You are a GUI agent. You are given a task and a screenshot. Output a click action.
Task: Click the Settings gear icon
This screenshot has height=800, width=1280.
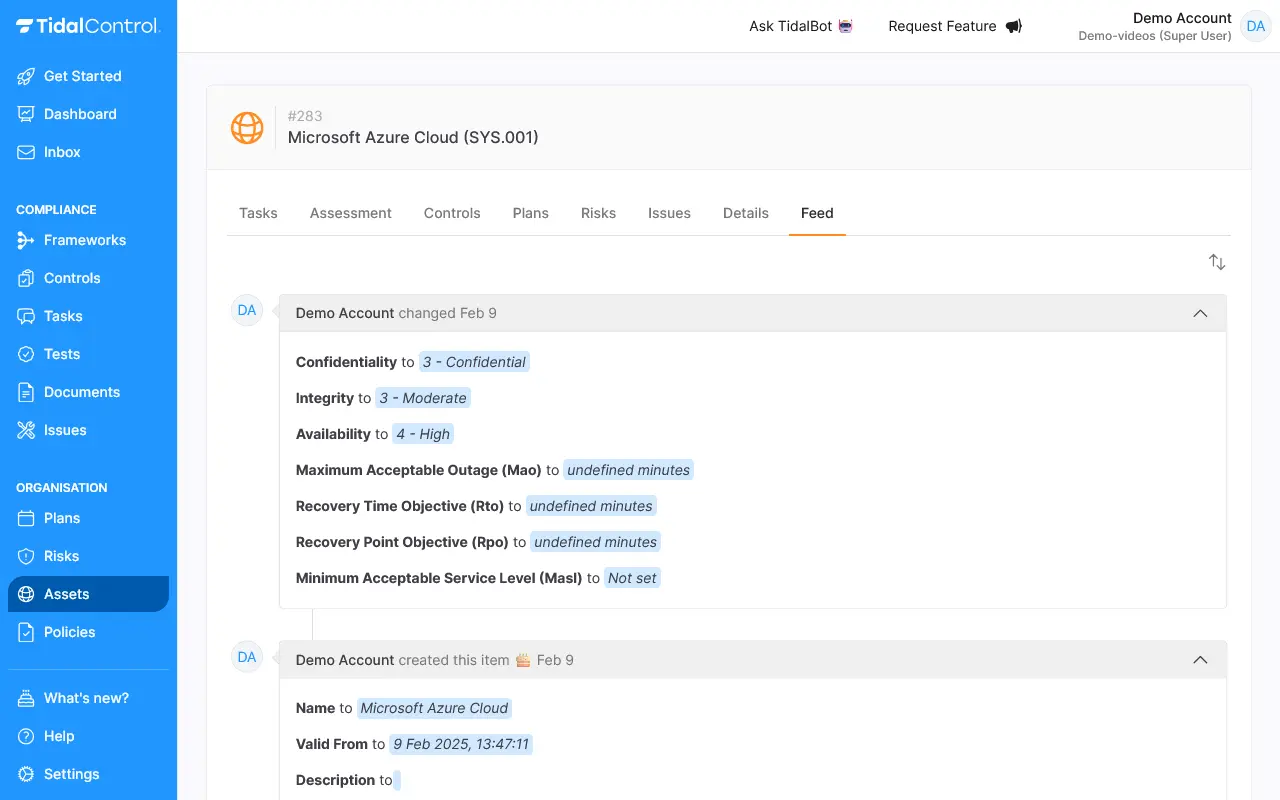[26, 774]
